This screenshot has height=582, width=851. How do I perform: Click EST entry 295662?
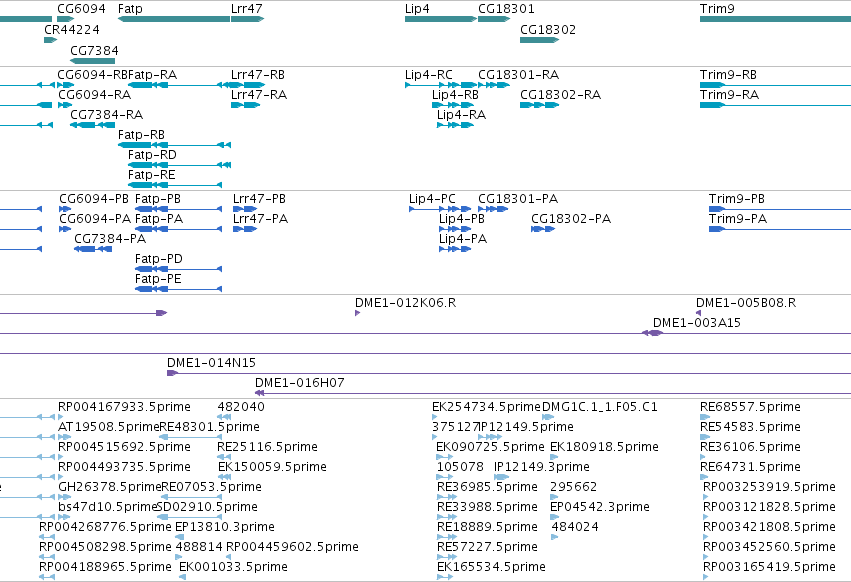[x=574, y=487]
